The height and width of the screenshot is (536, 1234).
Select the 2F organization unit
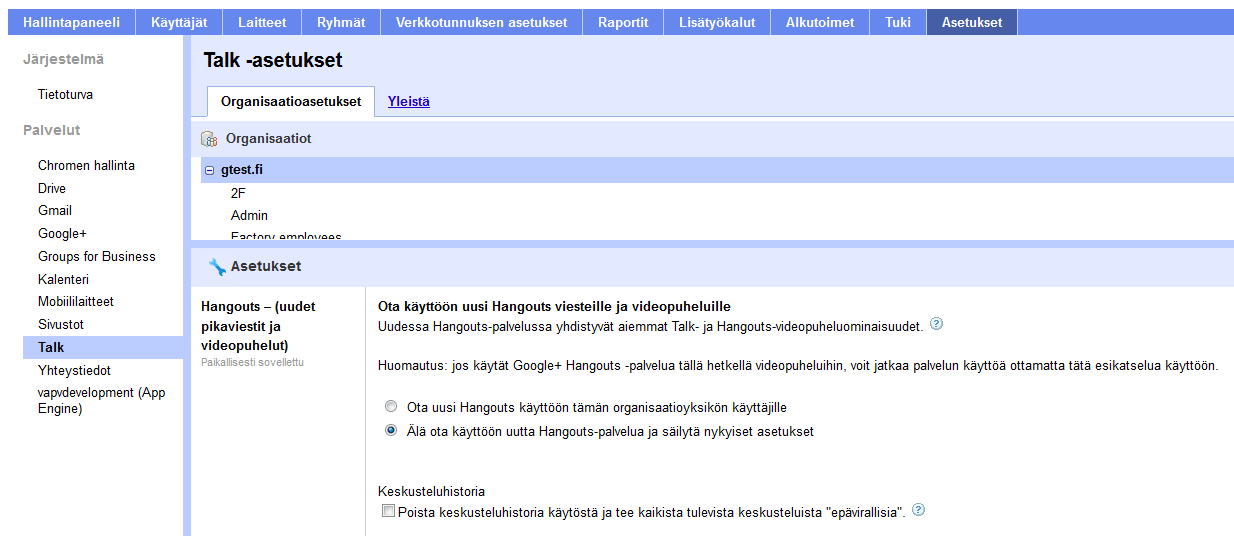pos(238,194)
